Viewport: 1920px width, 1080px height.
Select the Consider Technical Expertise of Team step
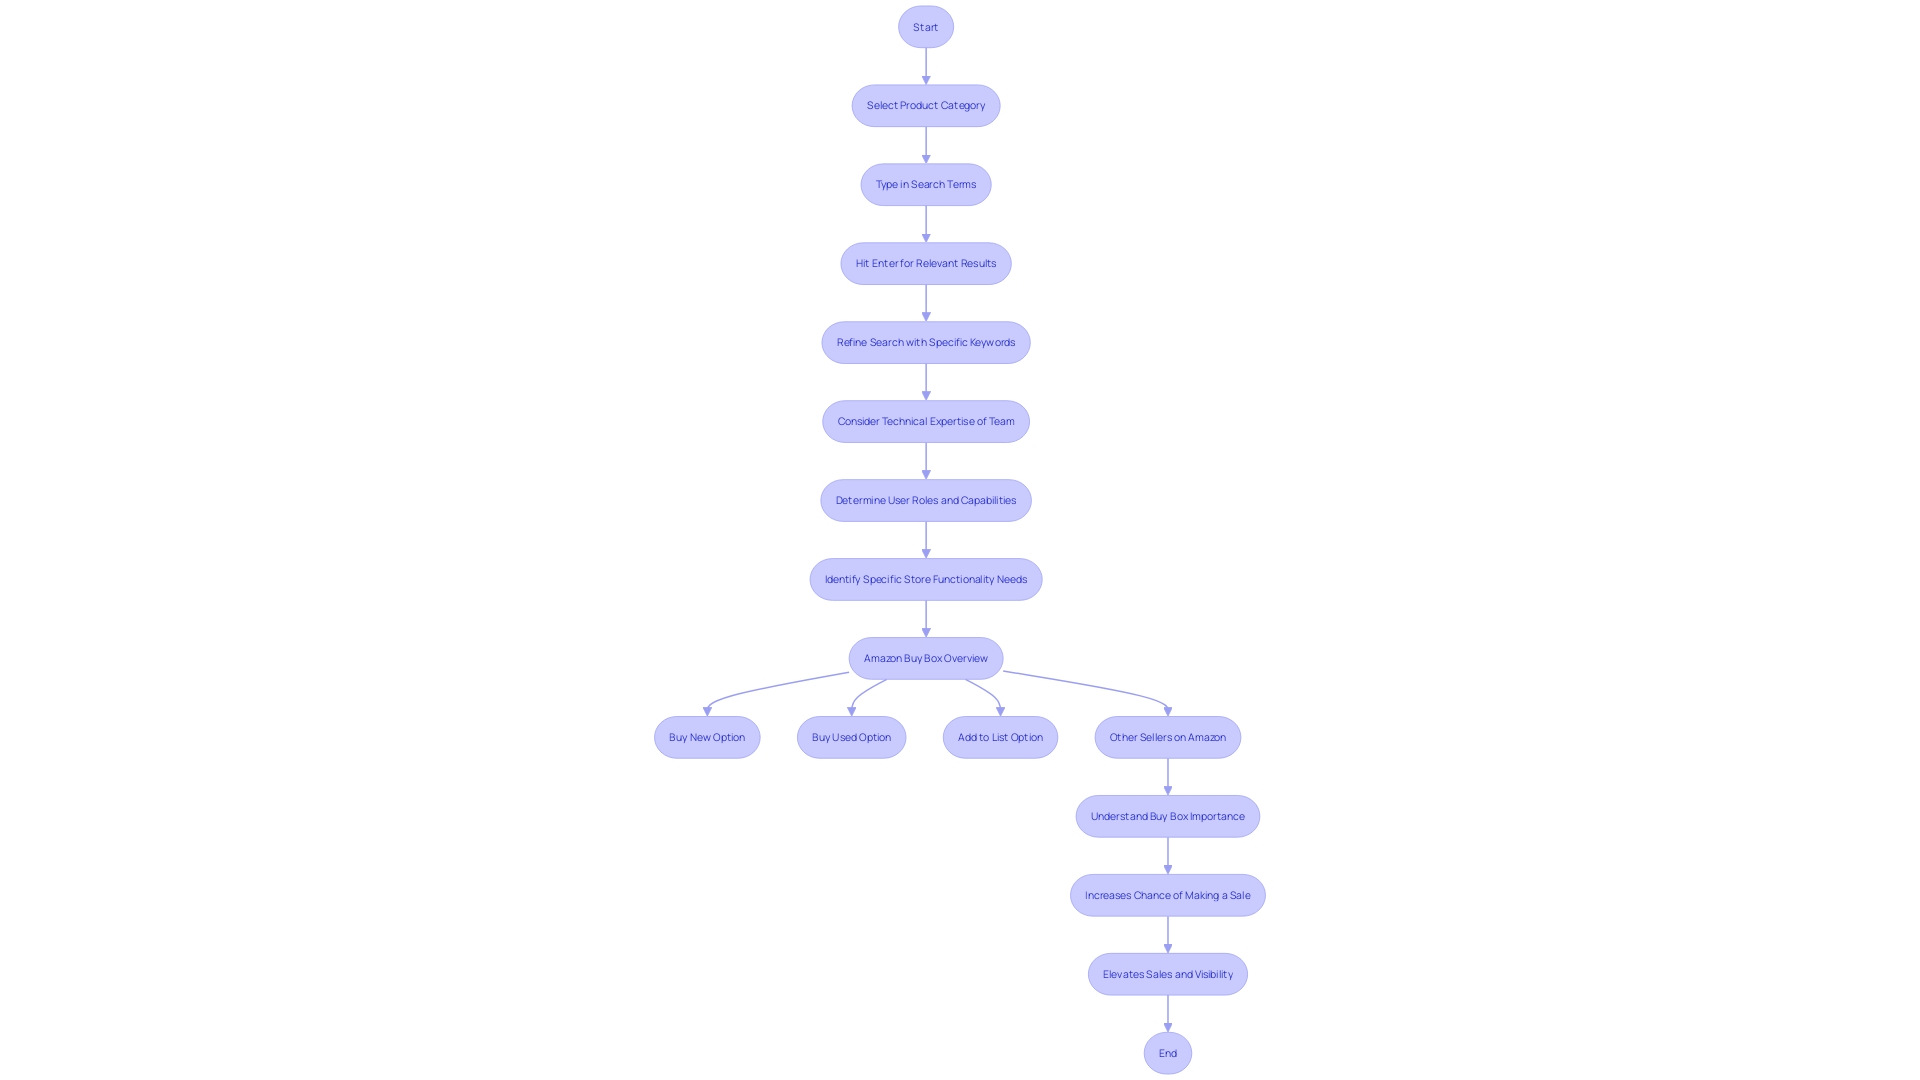click(x=926, y=419)
